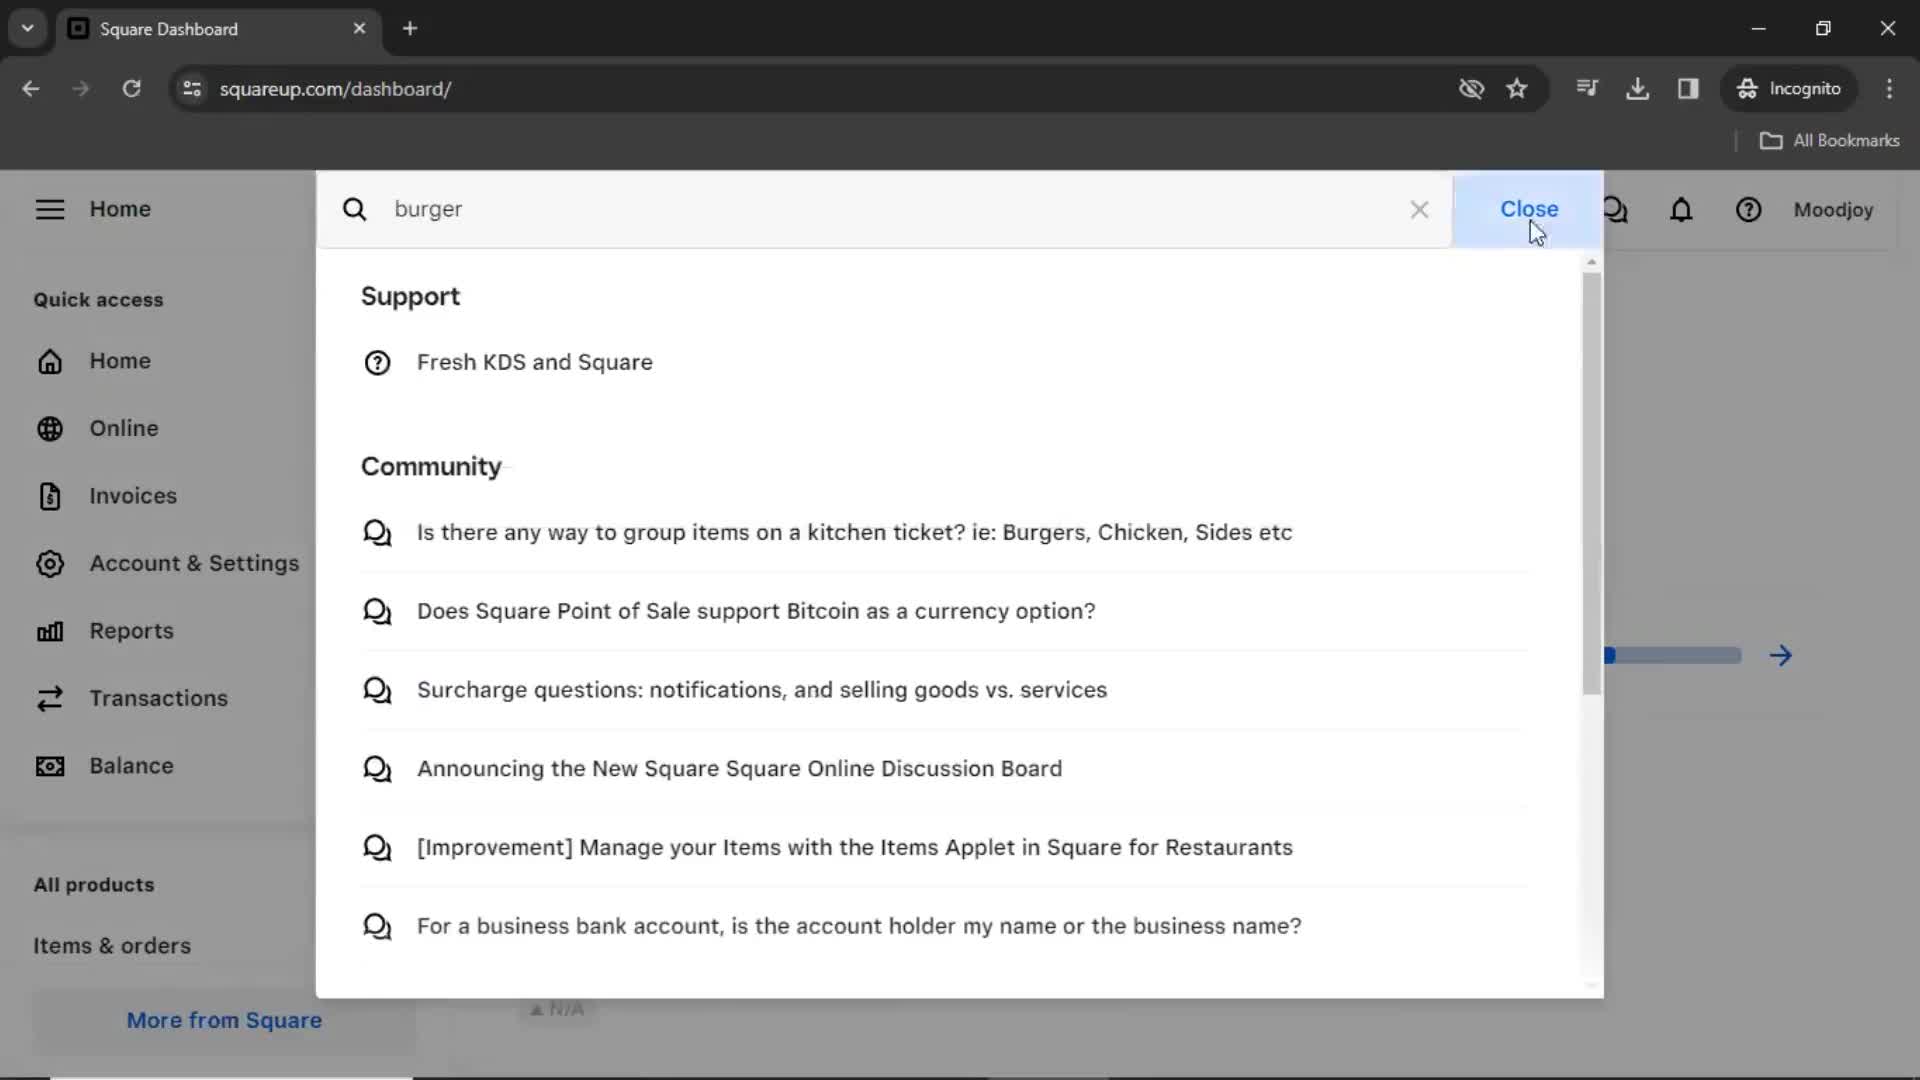Open Items Applet improvement post
This screenshot has height=1080, width=1920.
[854, 847]
